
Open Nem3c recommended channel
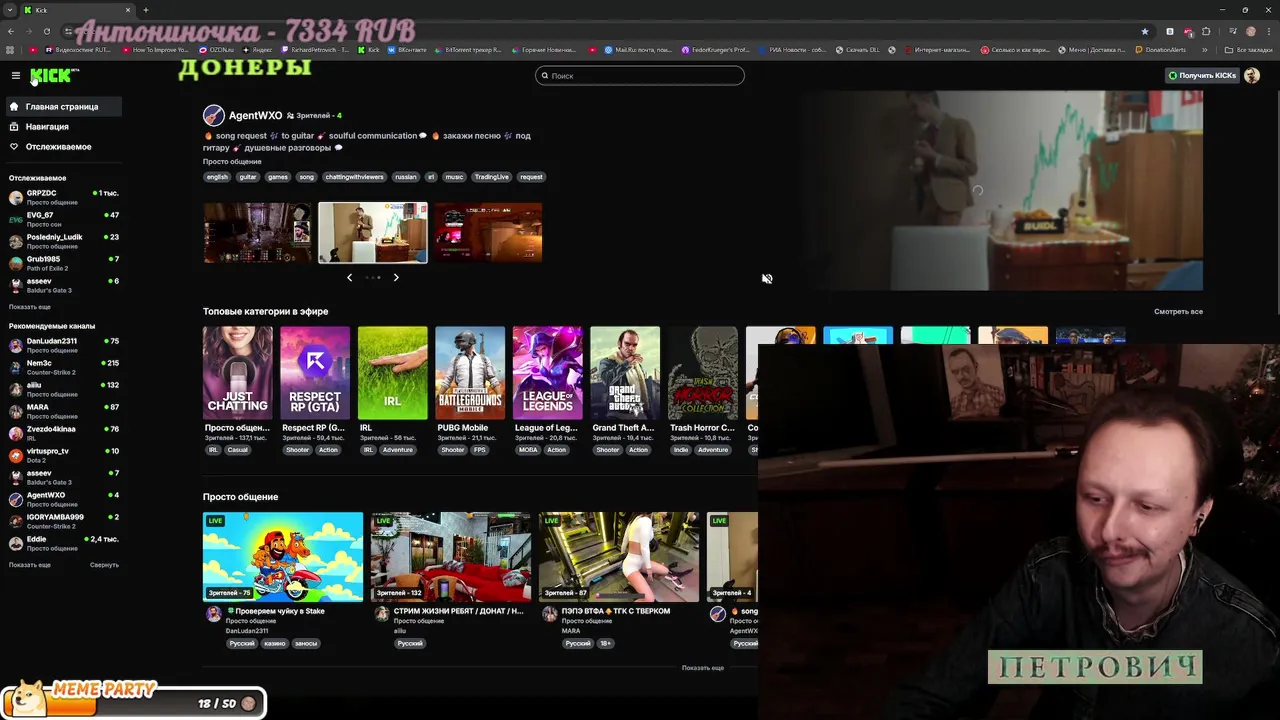click(63, 367)
